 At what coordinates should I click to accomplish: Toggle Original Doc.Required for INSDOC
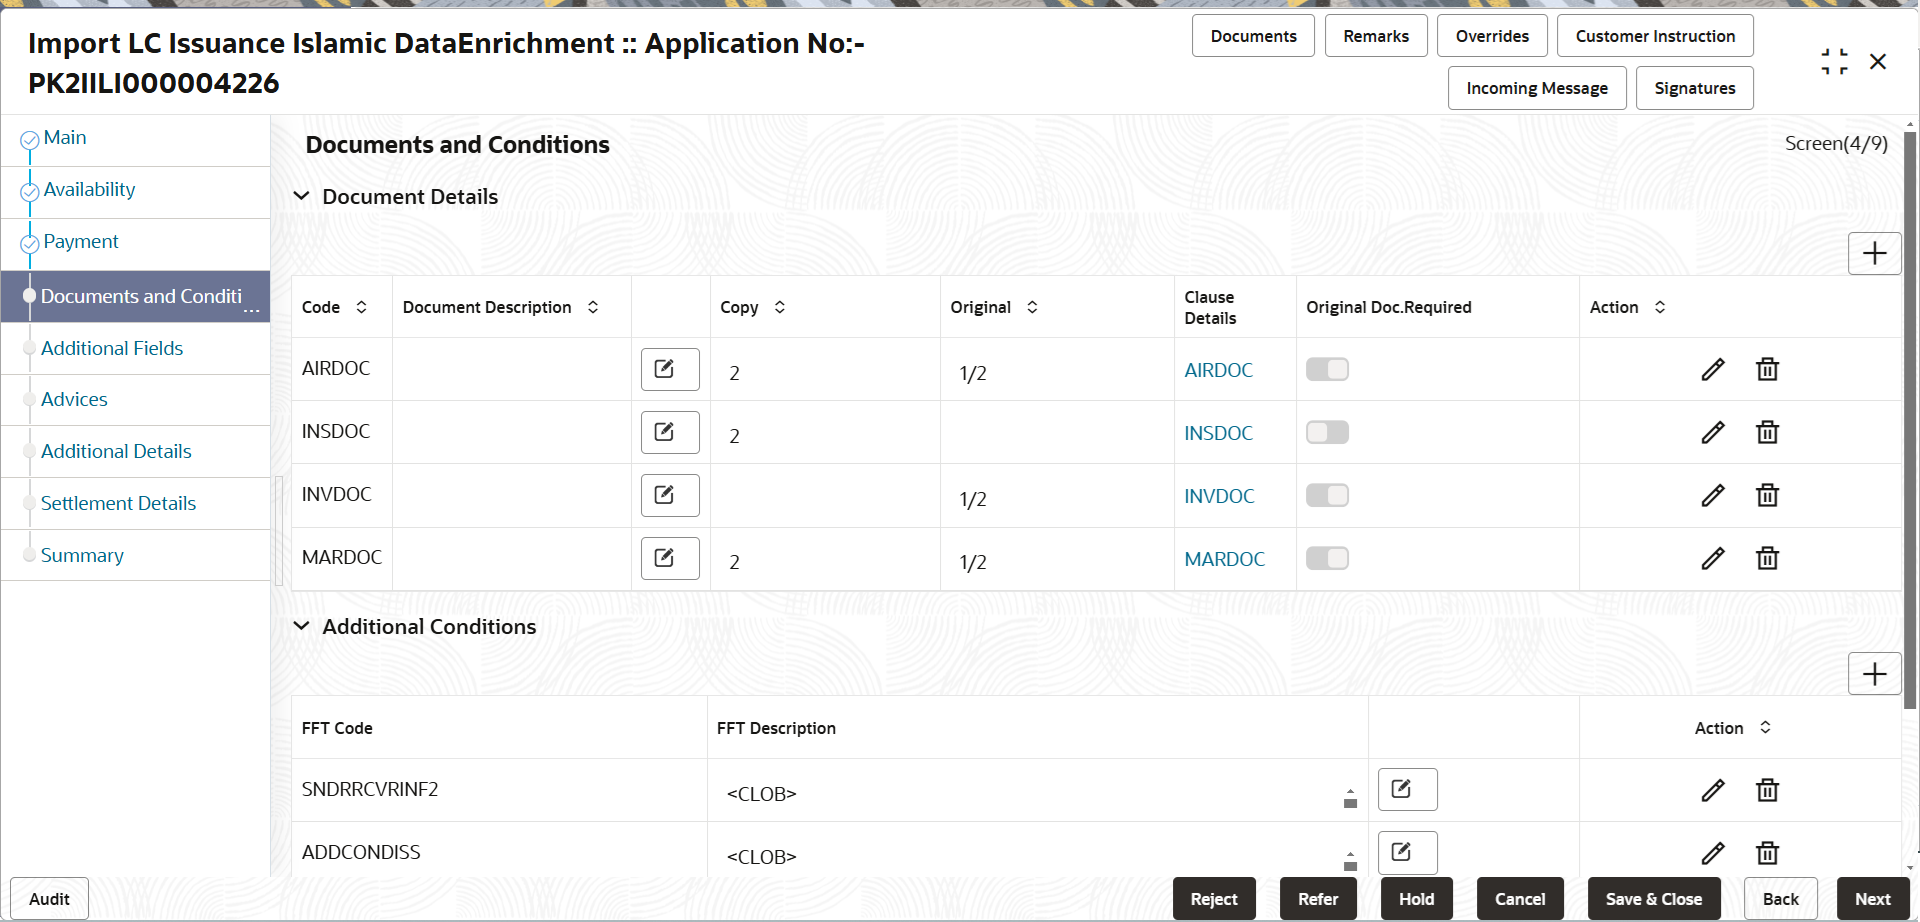[1327, 432]
